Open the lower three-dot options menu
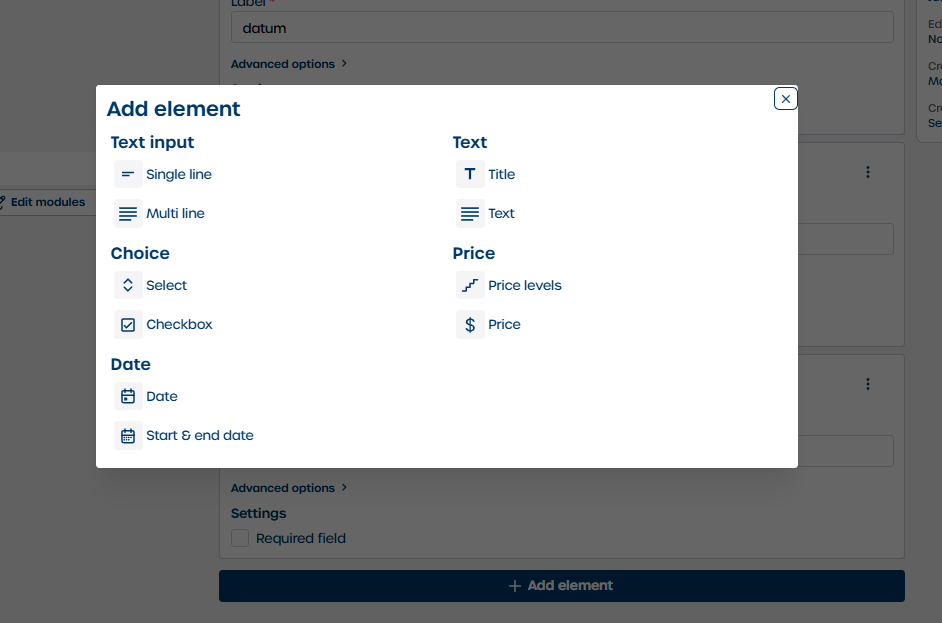This screenshot has height=623, width=942. (x=867, y=384)
